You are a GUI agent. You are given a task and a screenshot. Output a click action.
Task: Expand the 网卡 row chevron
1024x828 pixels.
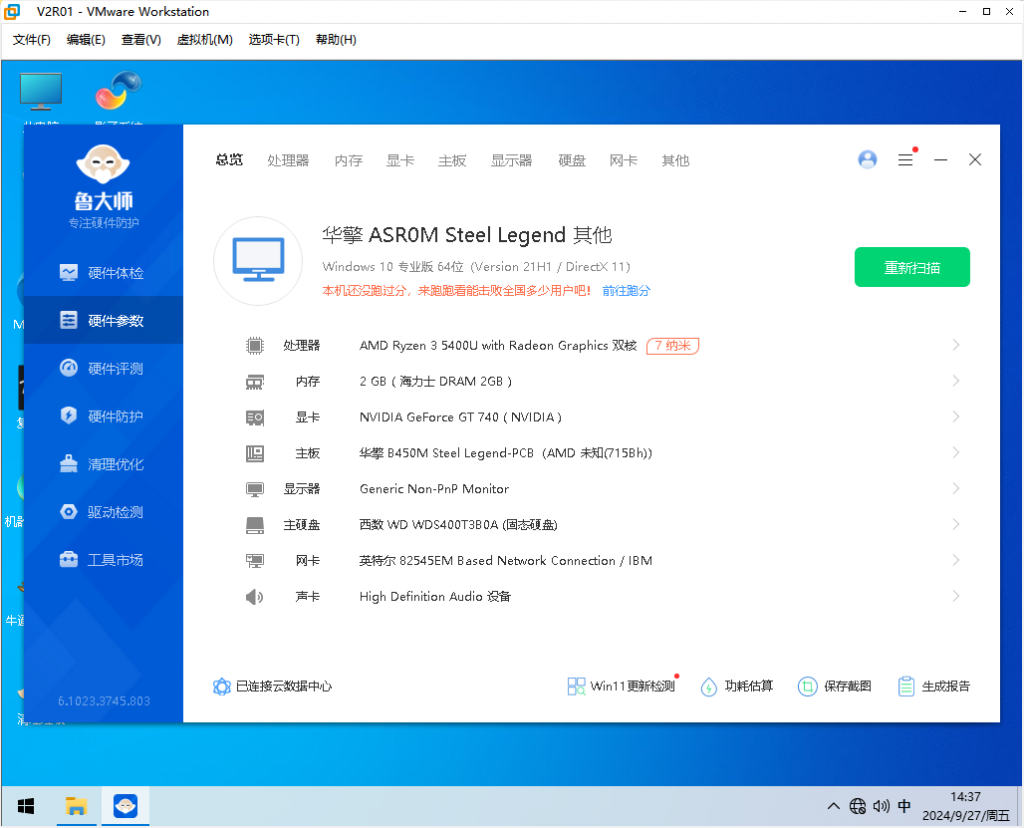[956, 560]
